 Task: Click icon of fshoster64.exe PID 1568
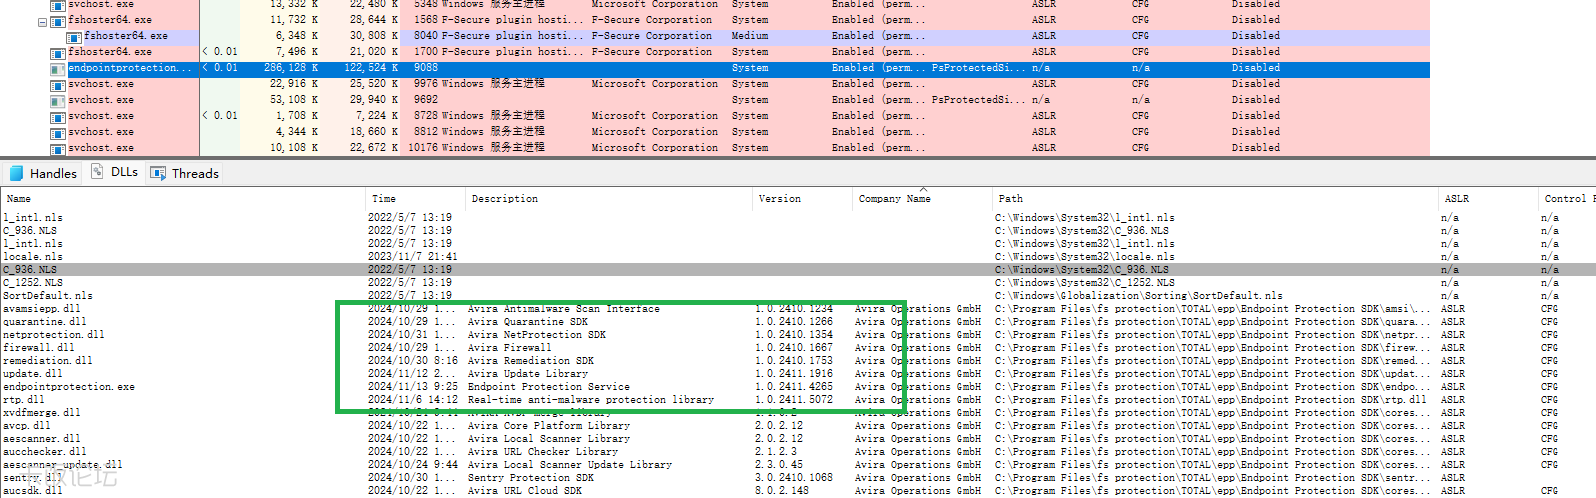pyautogui.click(x=58, y=20)
